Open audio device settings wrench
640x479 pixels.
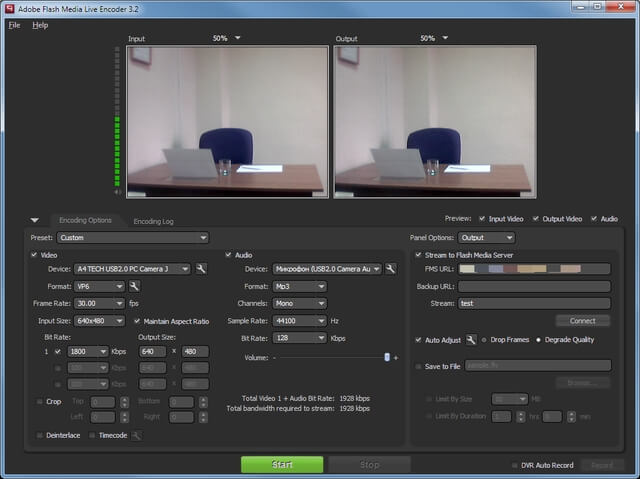(x=391, y=268)
